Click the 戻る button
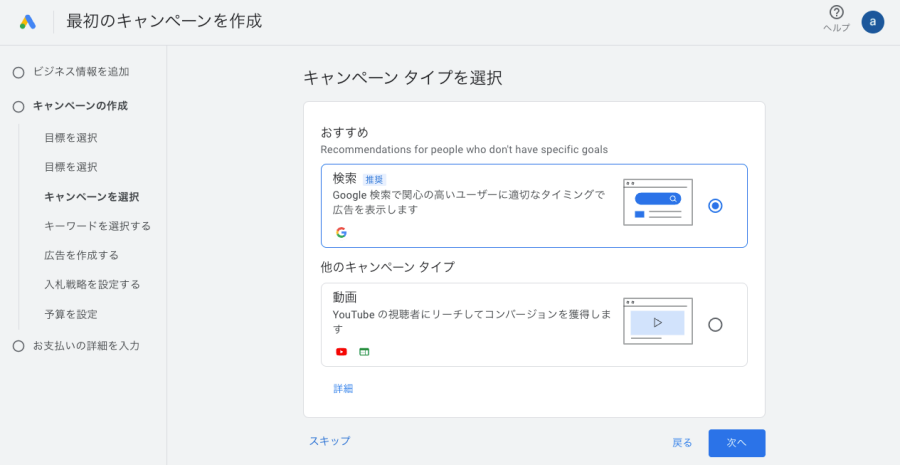The image size is (900, 465). click(x=682, y=443)
